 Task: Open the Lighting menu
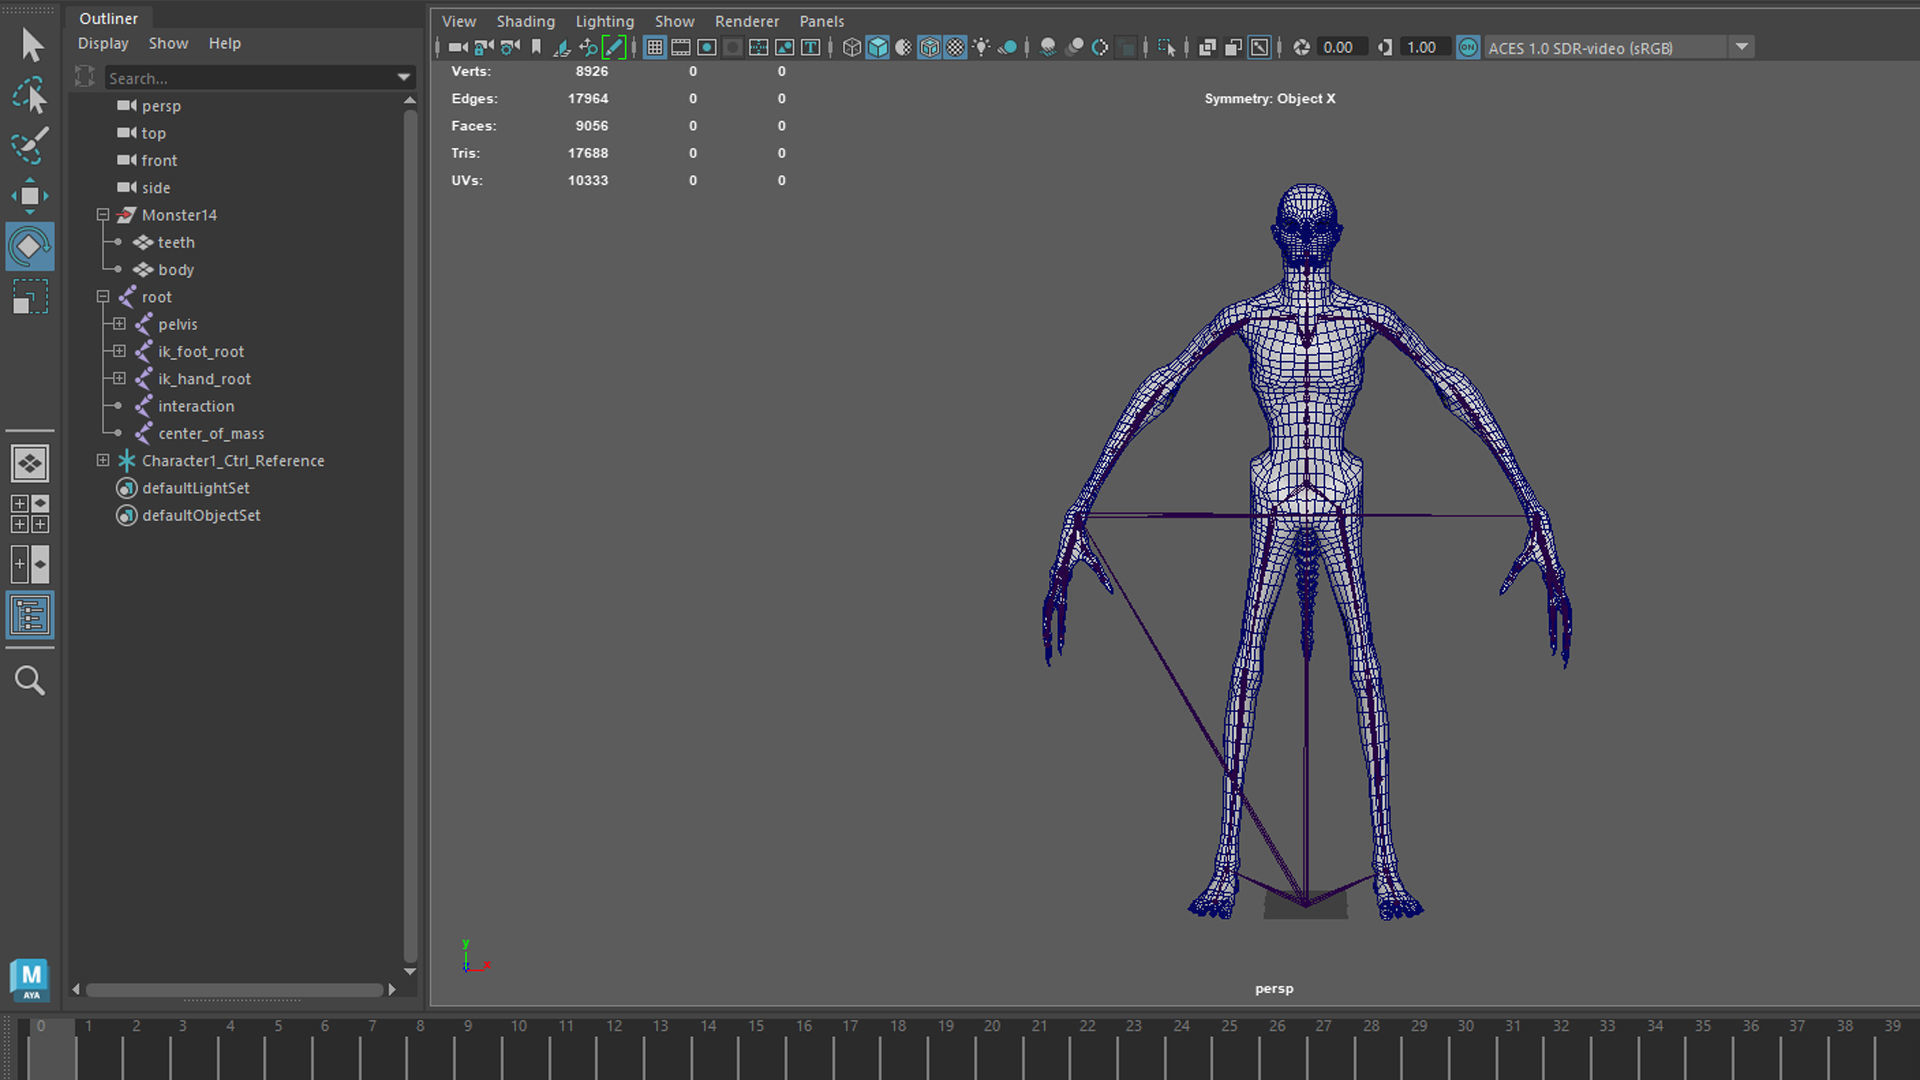(605, 21)
